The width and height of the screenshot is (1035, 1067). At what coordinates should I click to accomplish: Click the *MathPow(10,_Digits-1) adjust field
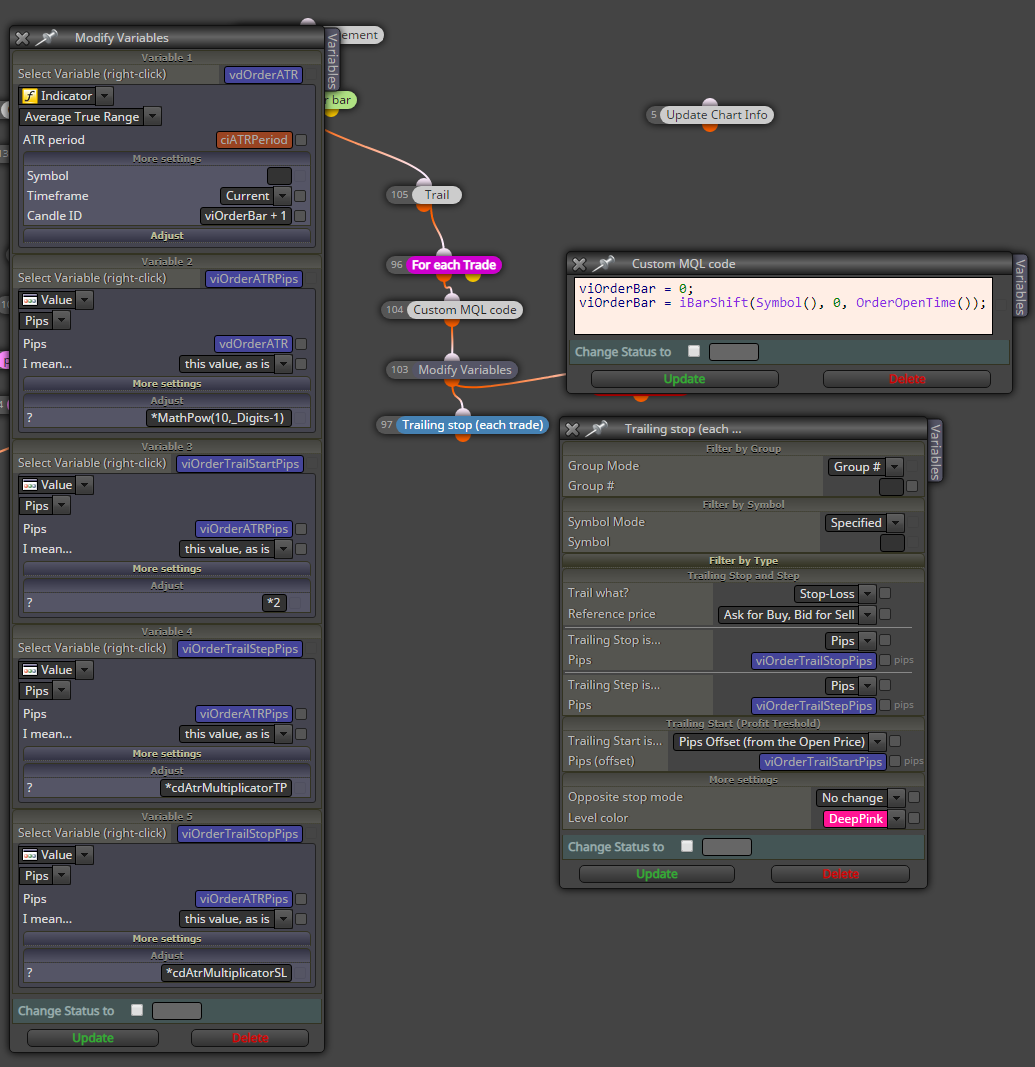pos(218,418)
